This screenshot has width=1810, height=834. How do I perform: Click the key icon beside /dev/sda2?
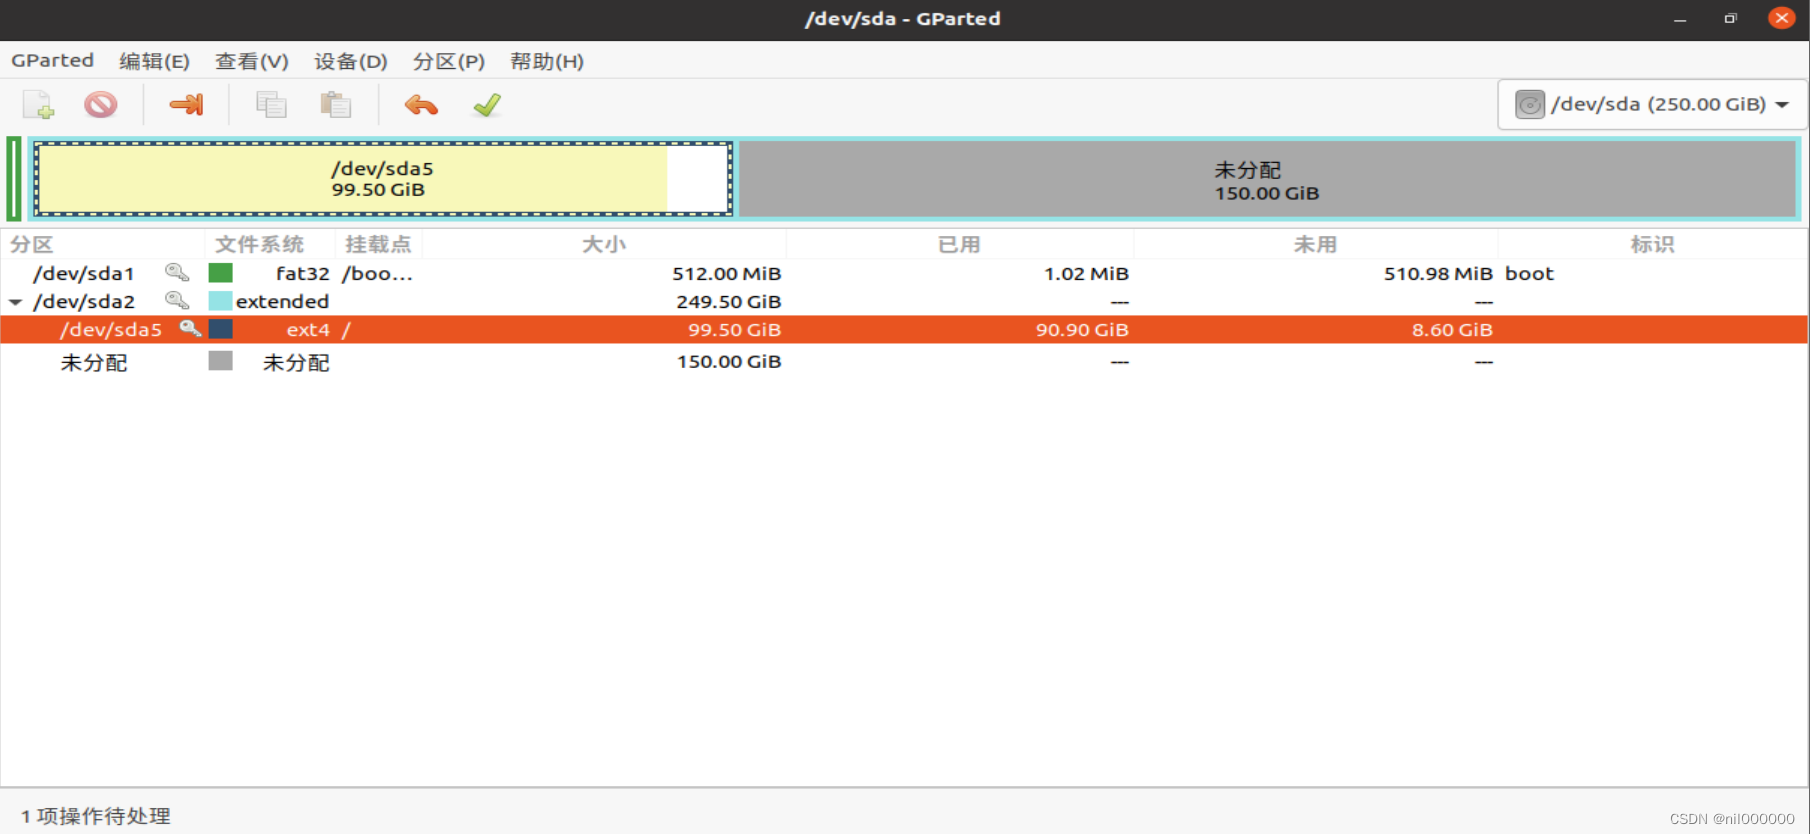tap(177, 300)
